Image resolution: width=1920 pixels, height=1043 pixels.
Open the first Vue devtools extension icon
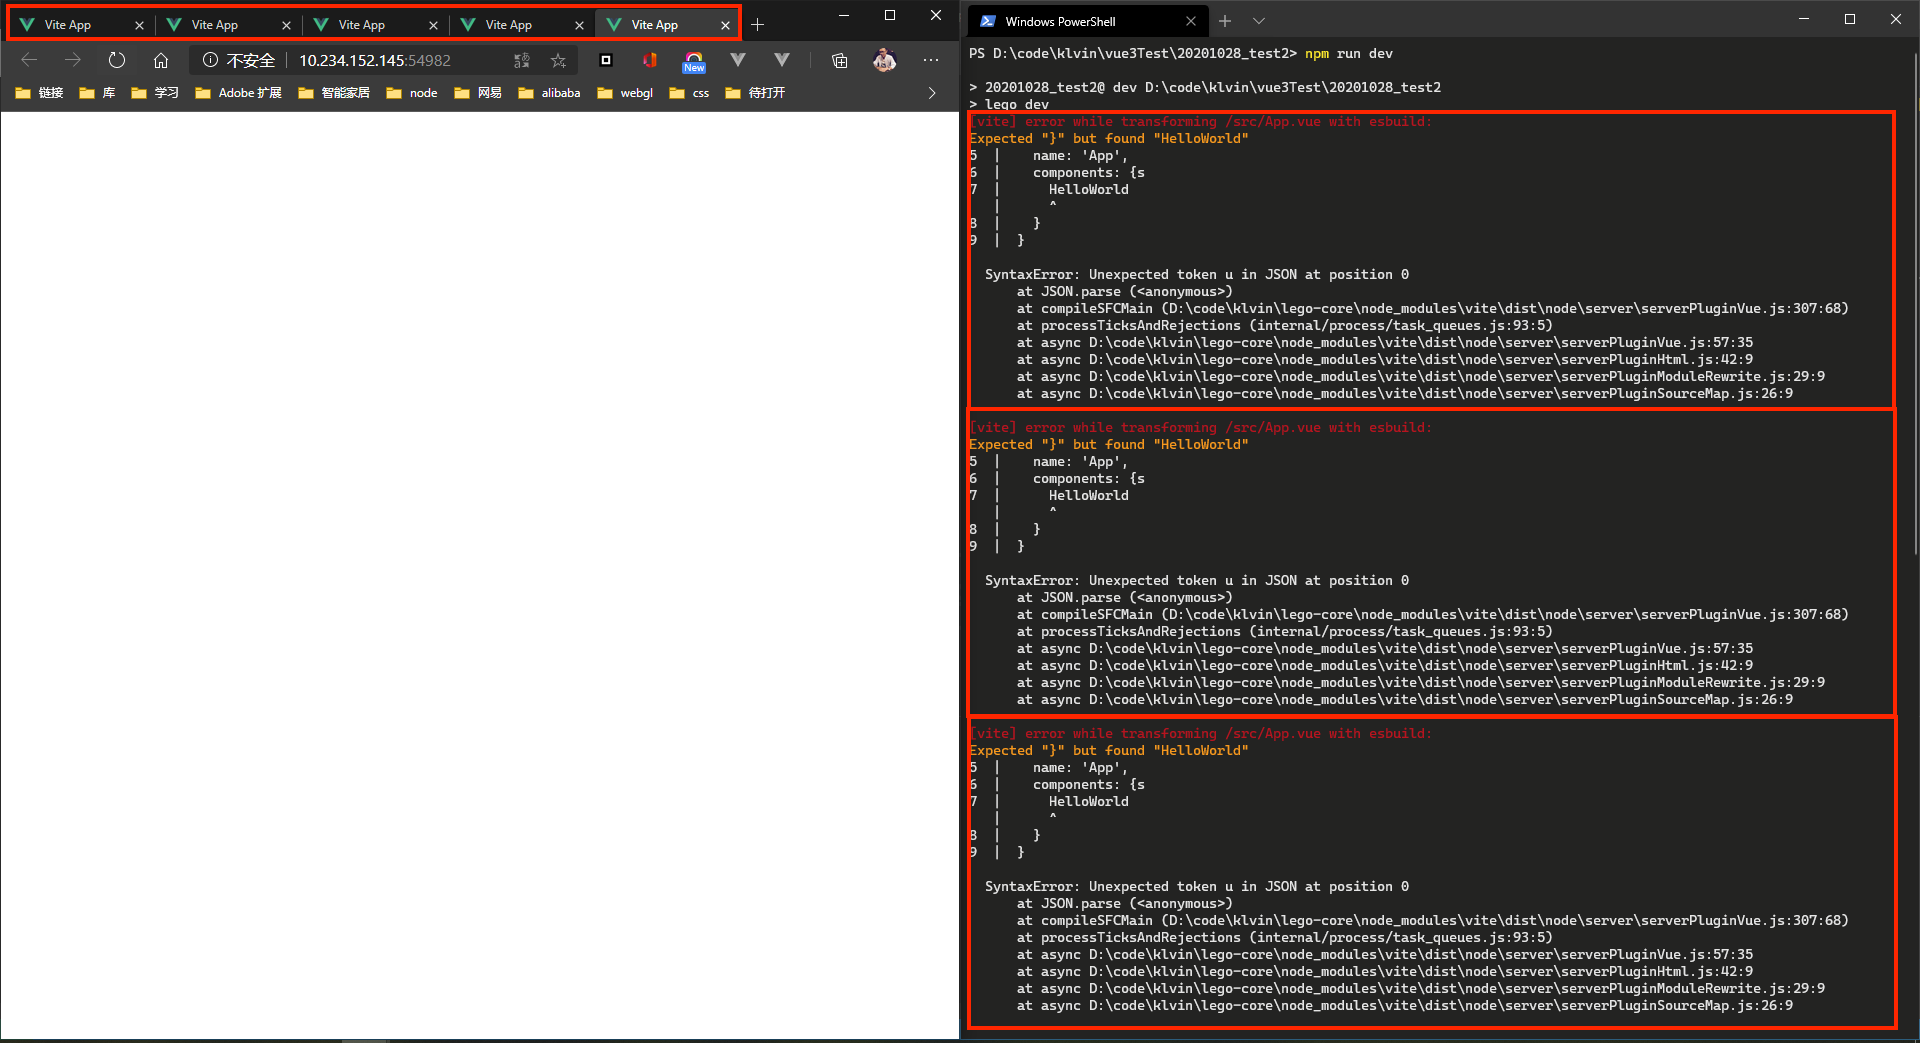click(x=738, y=60)
